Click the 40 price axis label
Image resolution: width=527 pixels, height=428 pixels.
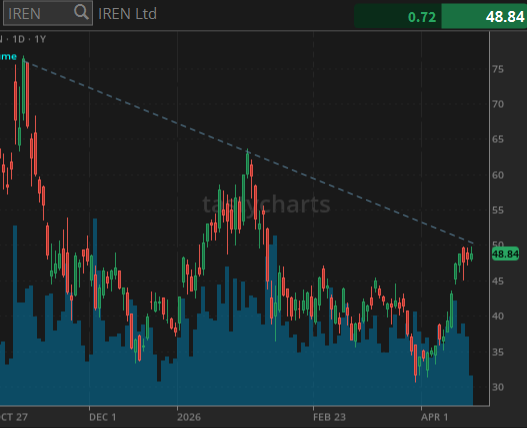pos(498,316)
